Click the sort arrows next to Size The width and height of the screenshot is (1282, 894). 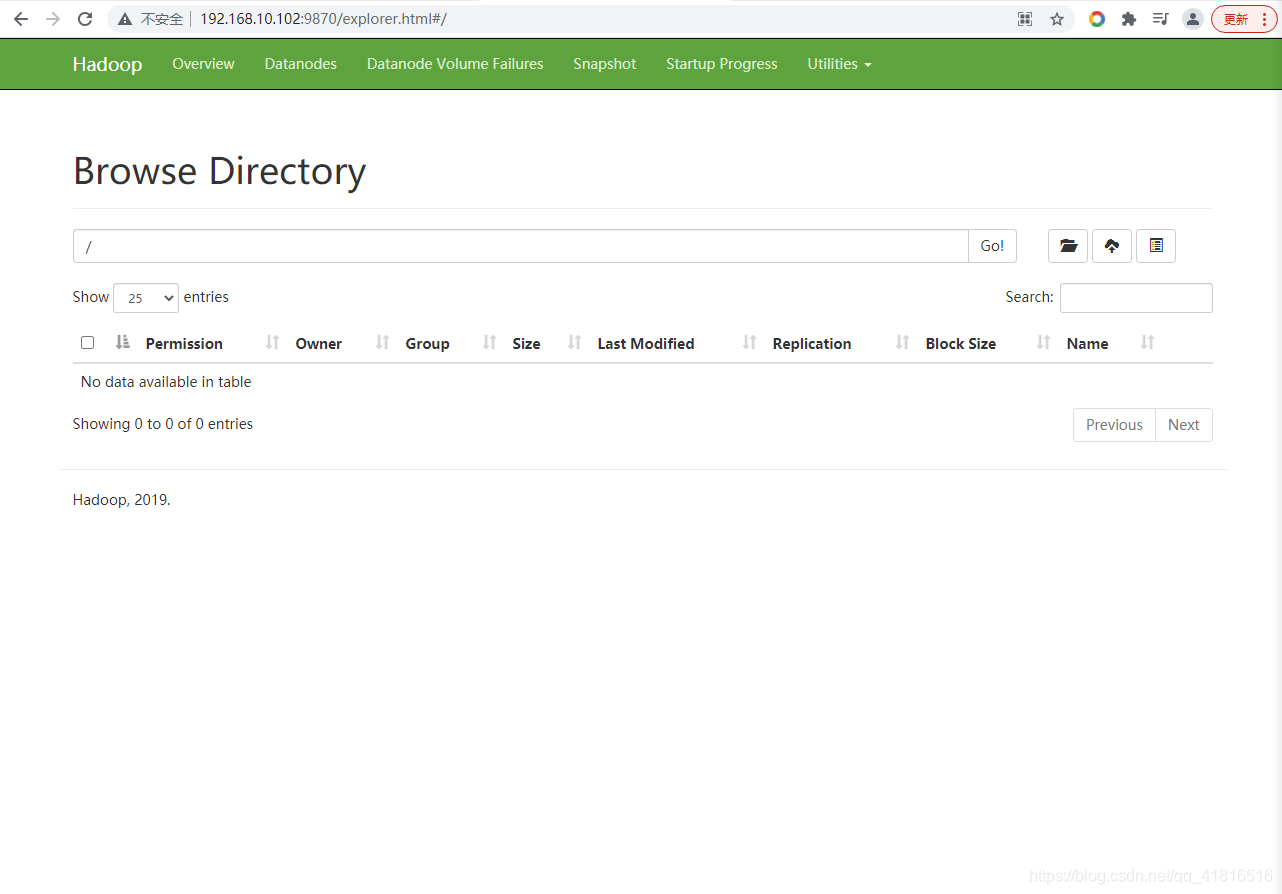(x=574, y=342)
